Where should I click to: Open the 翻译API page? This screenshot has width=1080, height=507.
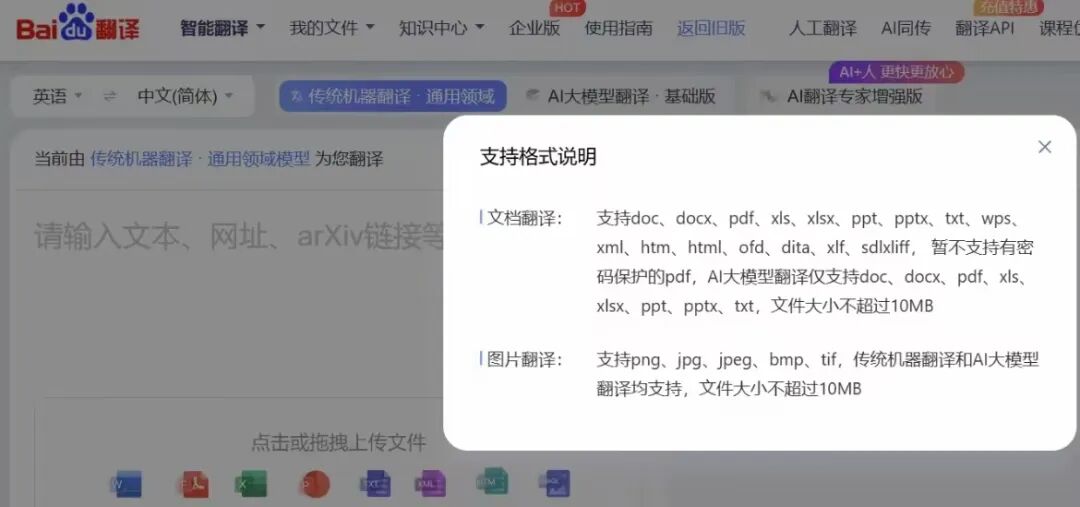point(985,28)
